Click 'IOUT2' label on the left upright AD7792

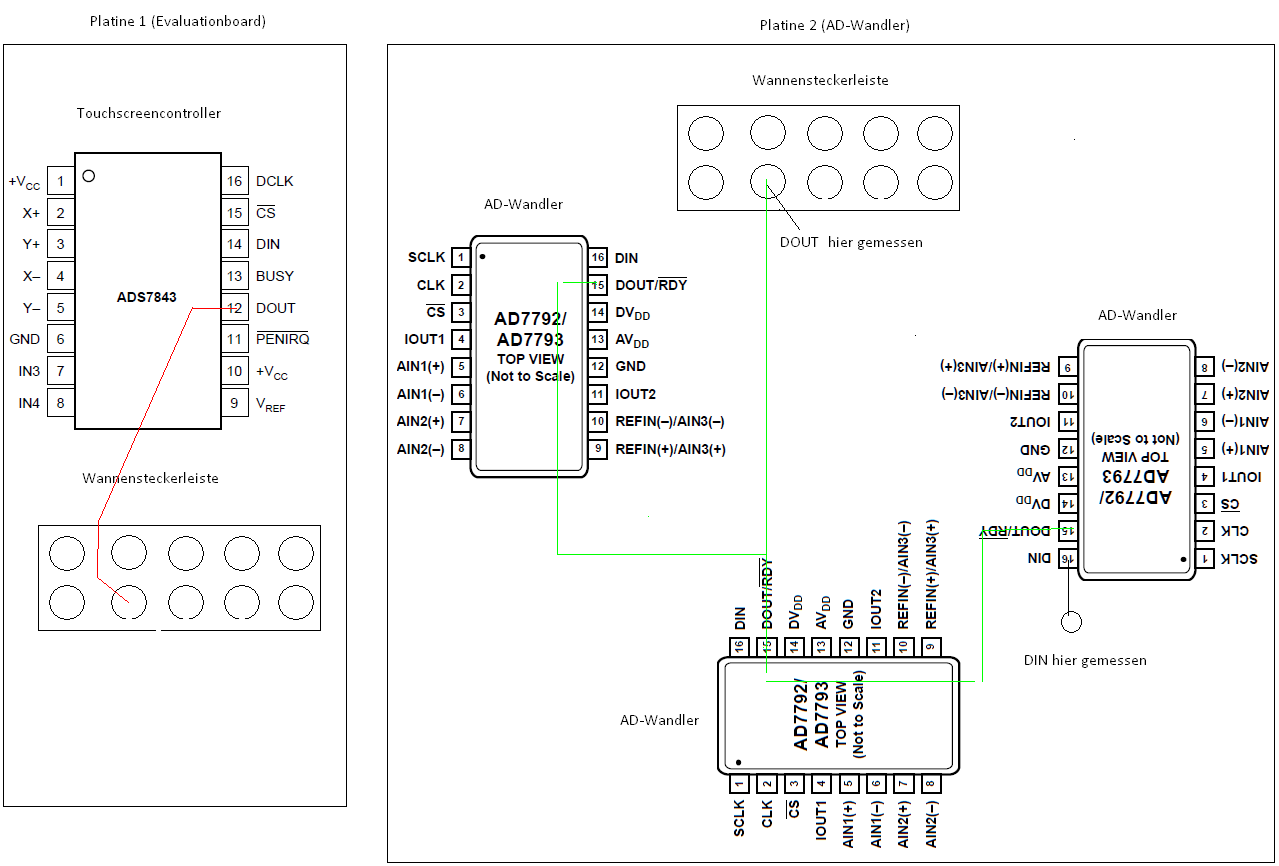635,394
